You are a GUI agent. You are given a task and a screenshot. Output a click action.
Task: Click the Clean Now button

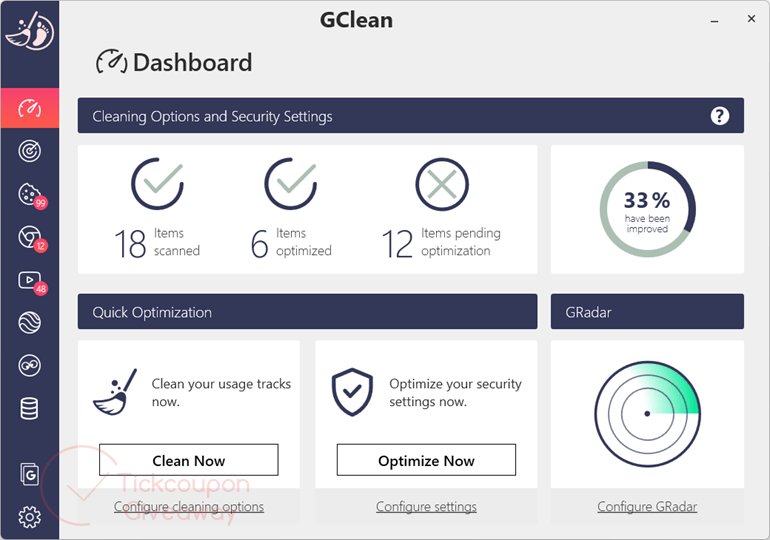click(189, 460)
